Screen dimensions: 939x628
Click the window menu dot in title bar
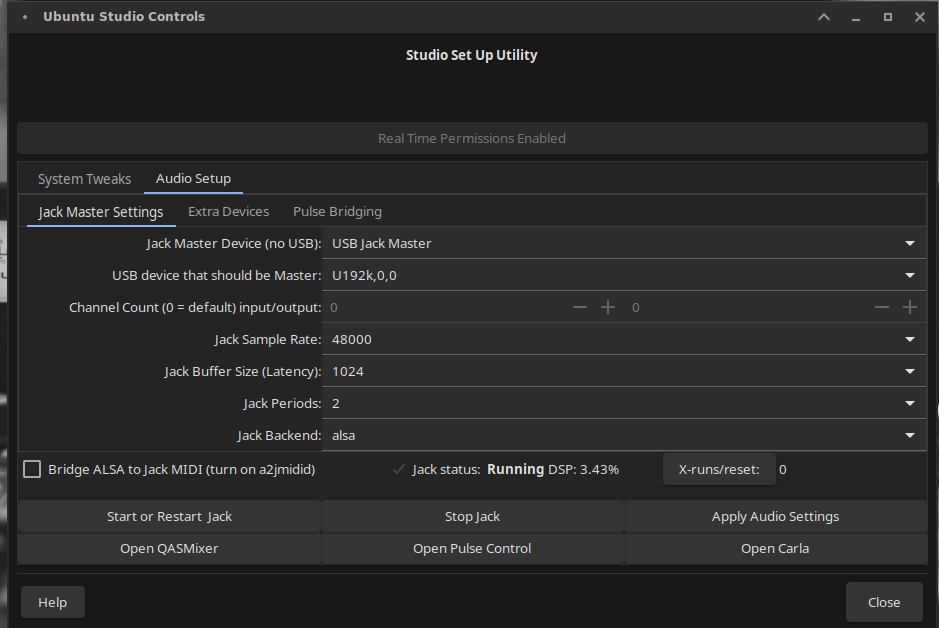coord(25,17)
